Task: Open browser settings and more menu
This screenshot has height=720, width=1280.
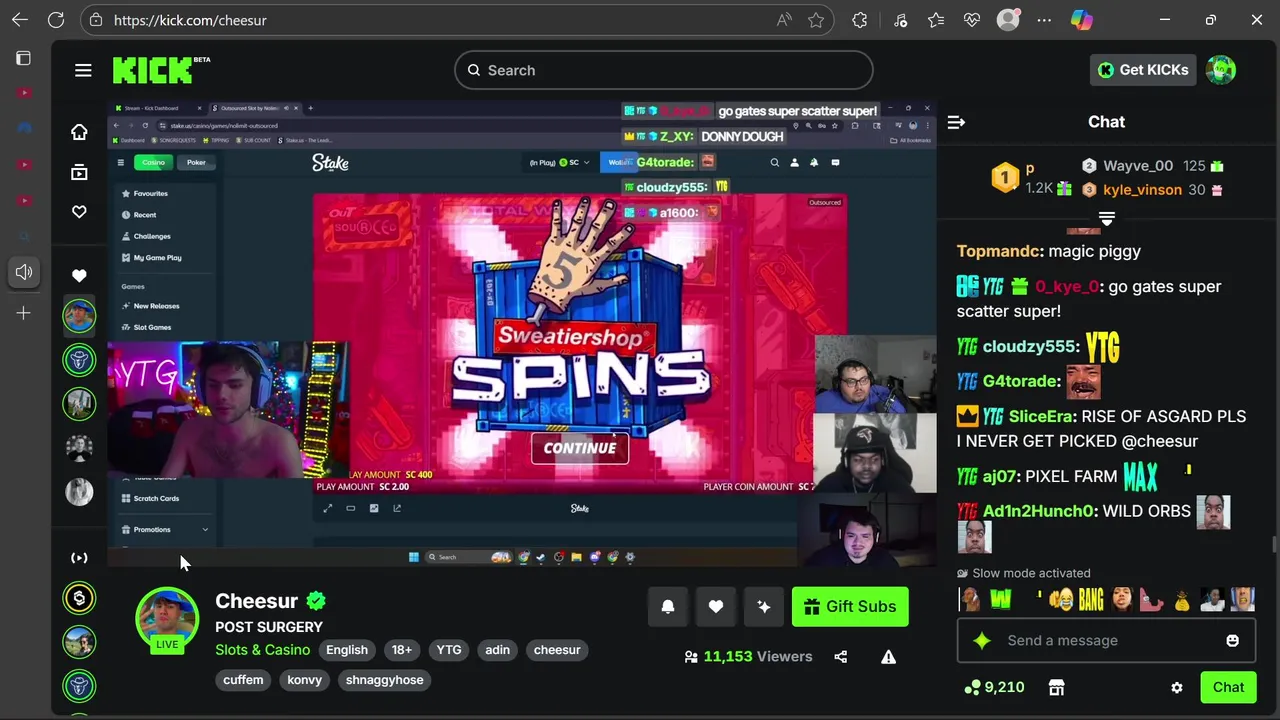Action: 1044,20
